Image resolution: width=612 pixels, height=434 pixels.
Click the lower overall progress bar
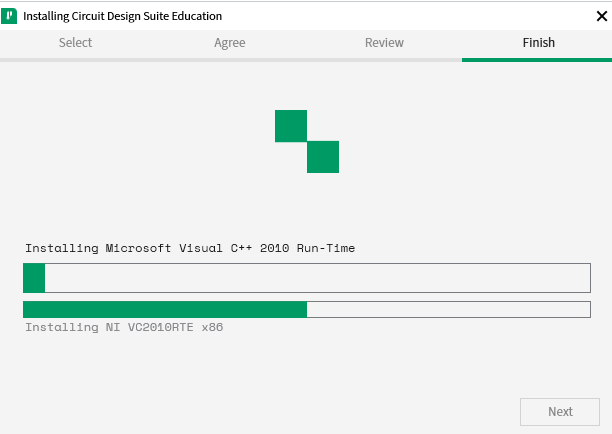click(x=307, y=309)
